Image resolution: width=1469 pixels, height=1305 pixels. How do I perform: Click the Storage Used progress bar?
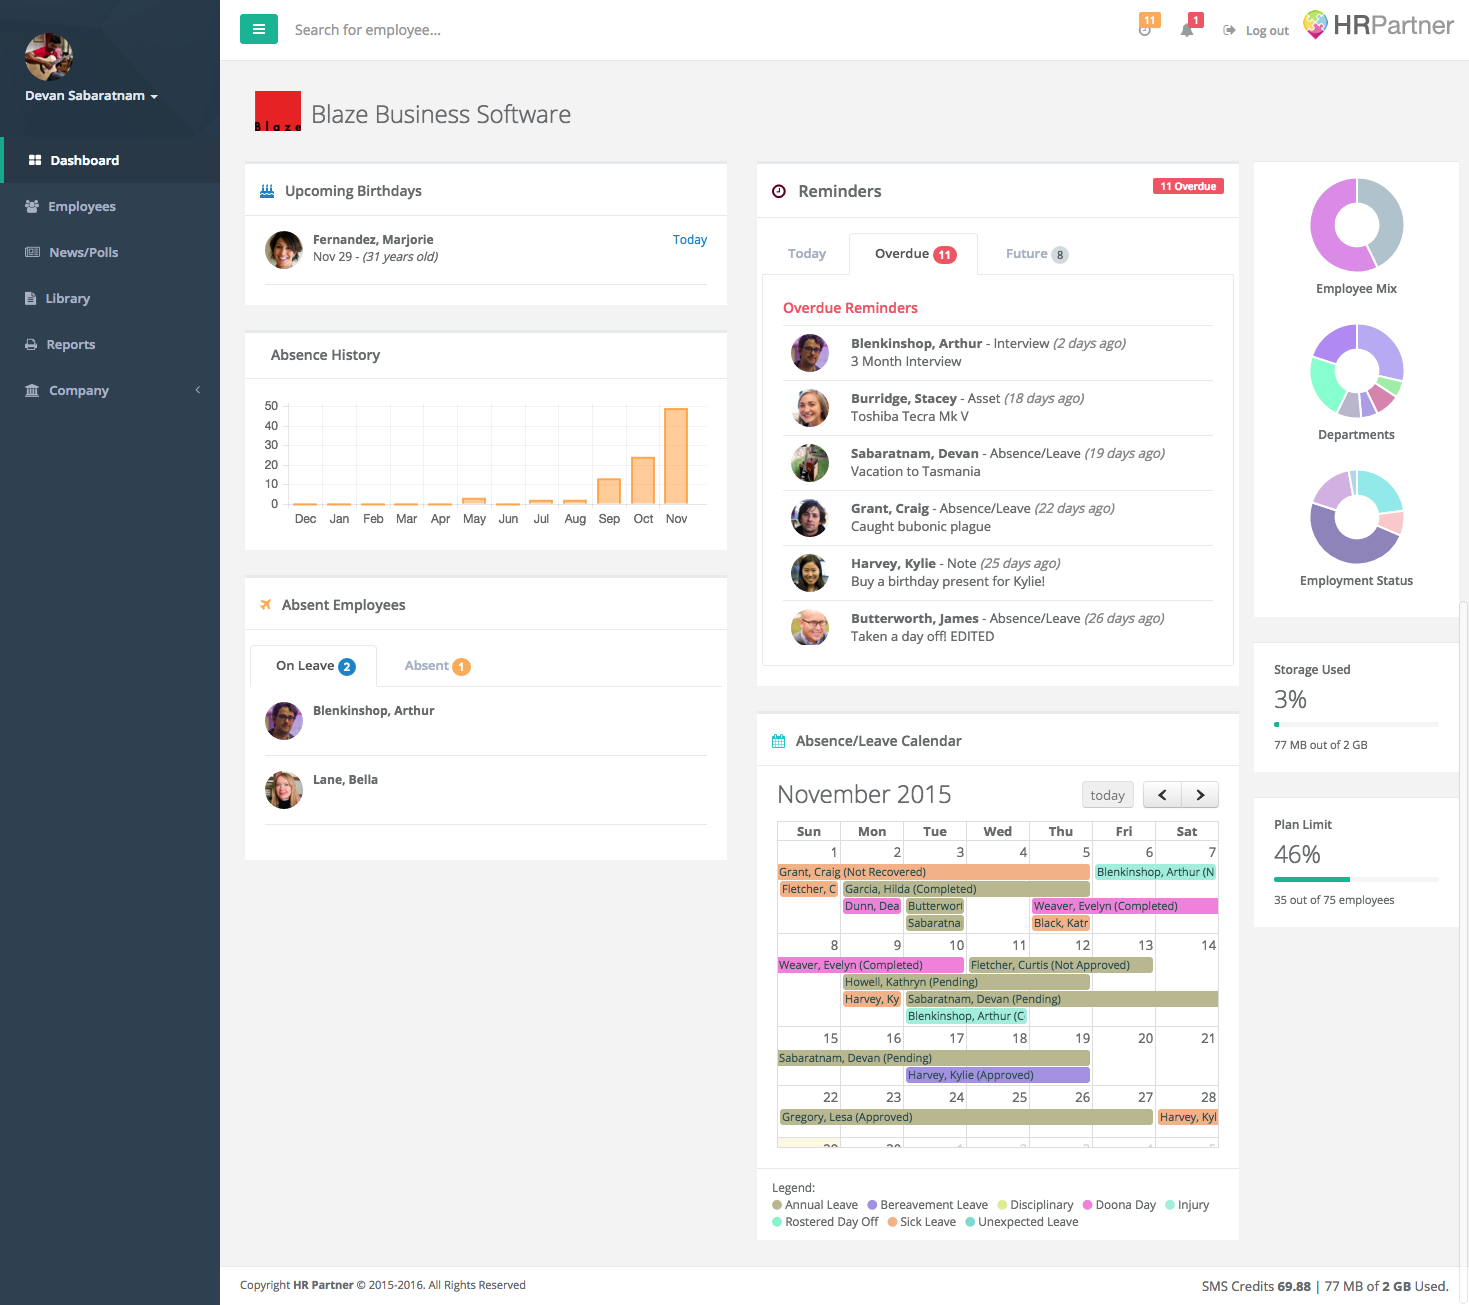click(1356, 724)
